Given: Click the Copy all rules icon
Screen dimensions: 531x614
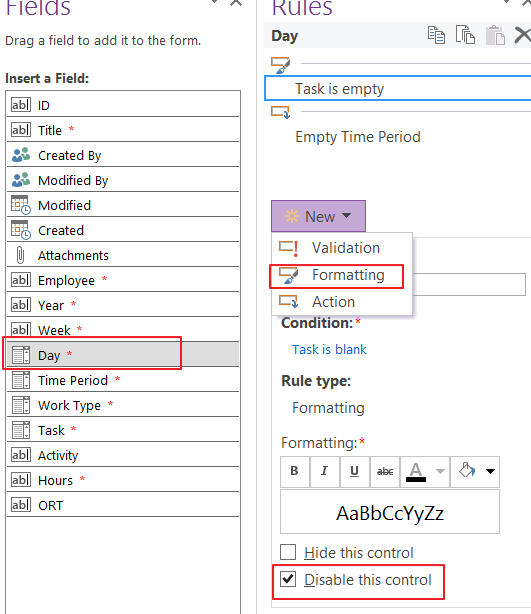Looking at the screenshot, I should (465, 35).
